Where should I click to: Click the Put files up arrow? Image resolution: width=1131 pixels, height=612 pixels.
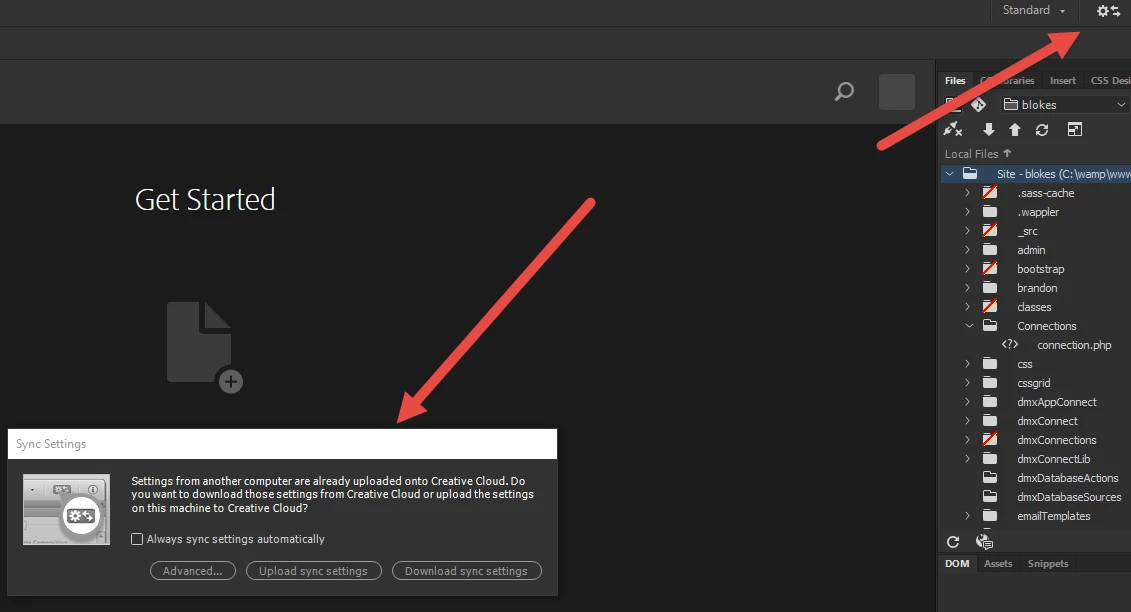pos(1015,129)
